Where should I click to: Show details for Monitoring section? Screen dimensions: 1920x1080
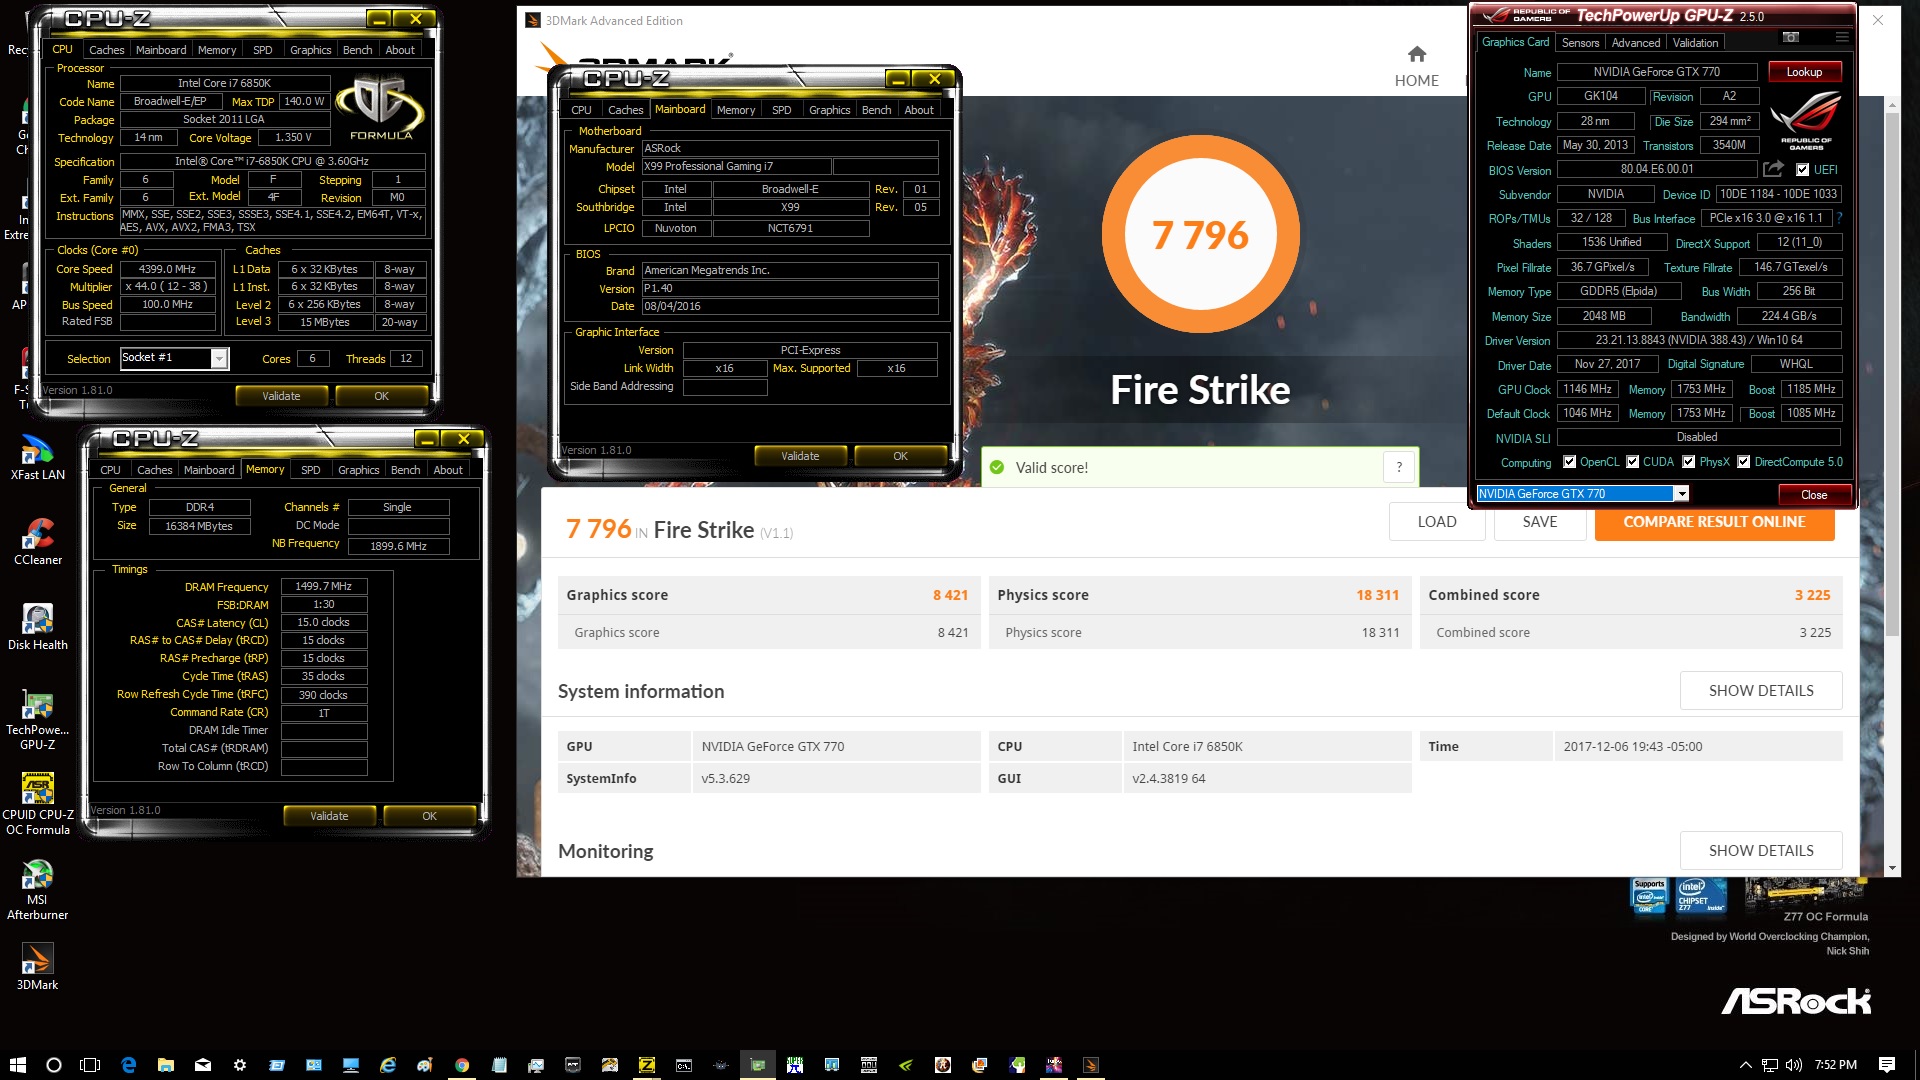point(1761,851)
